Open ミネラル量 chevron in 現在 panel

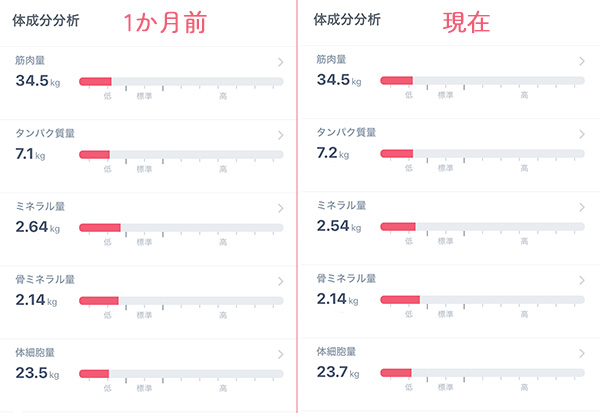[582, 207]
